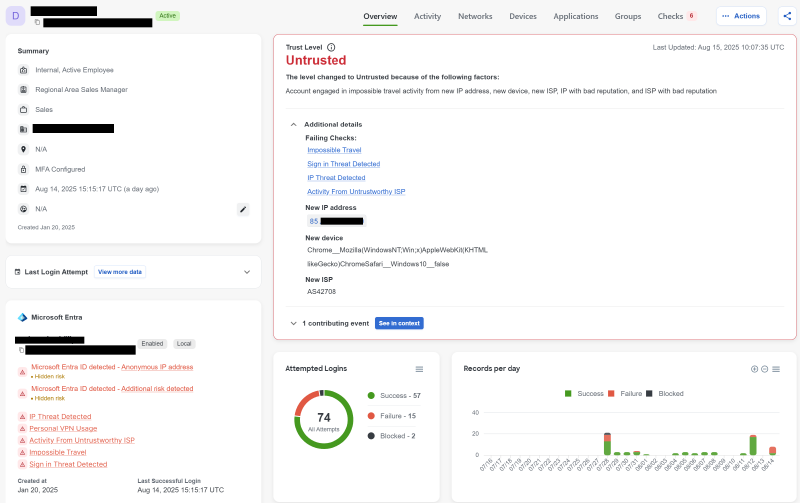Zoom in on Records per day chart
Viewport: 800px width, 503px height.
(x=754, y=369)
